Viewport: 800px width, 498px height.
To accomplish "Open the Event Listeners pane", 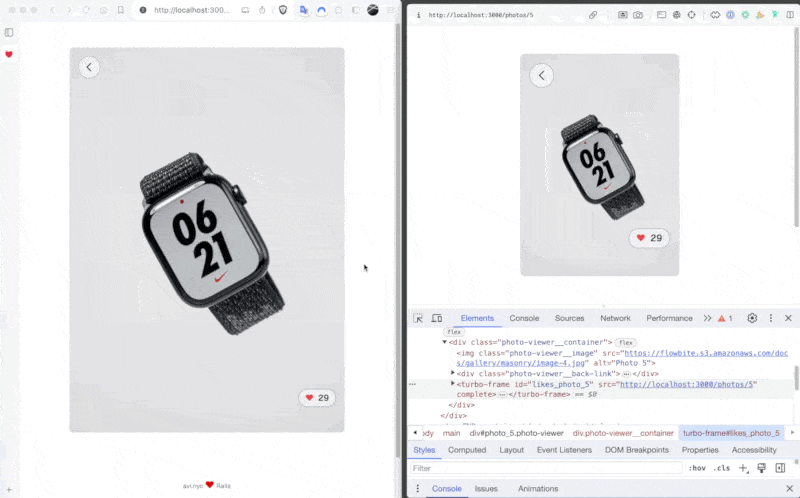I will 564,450.
